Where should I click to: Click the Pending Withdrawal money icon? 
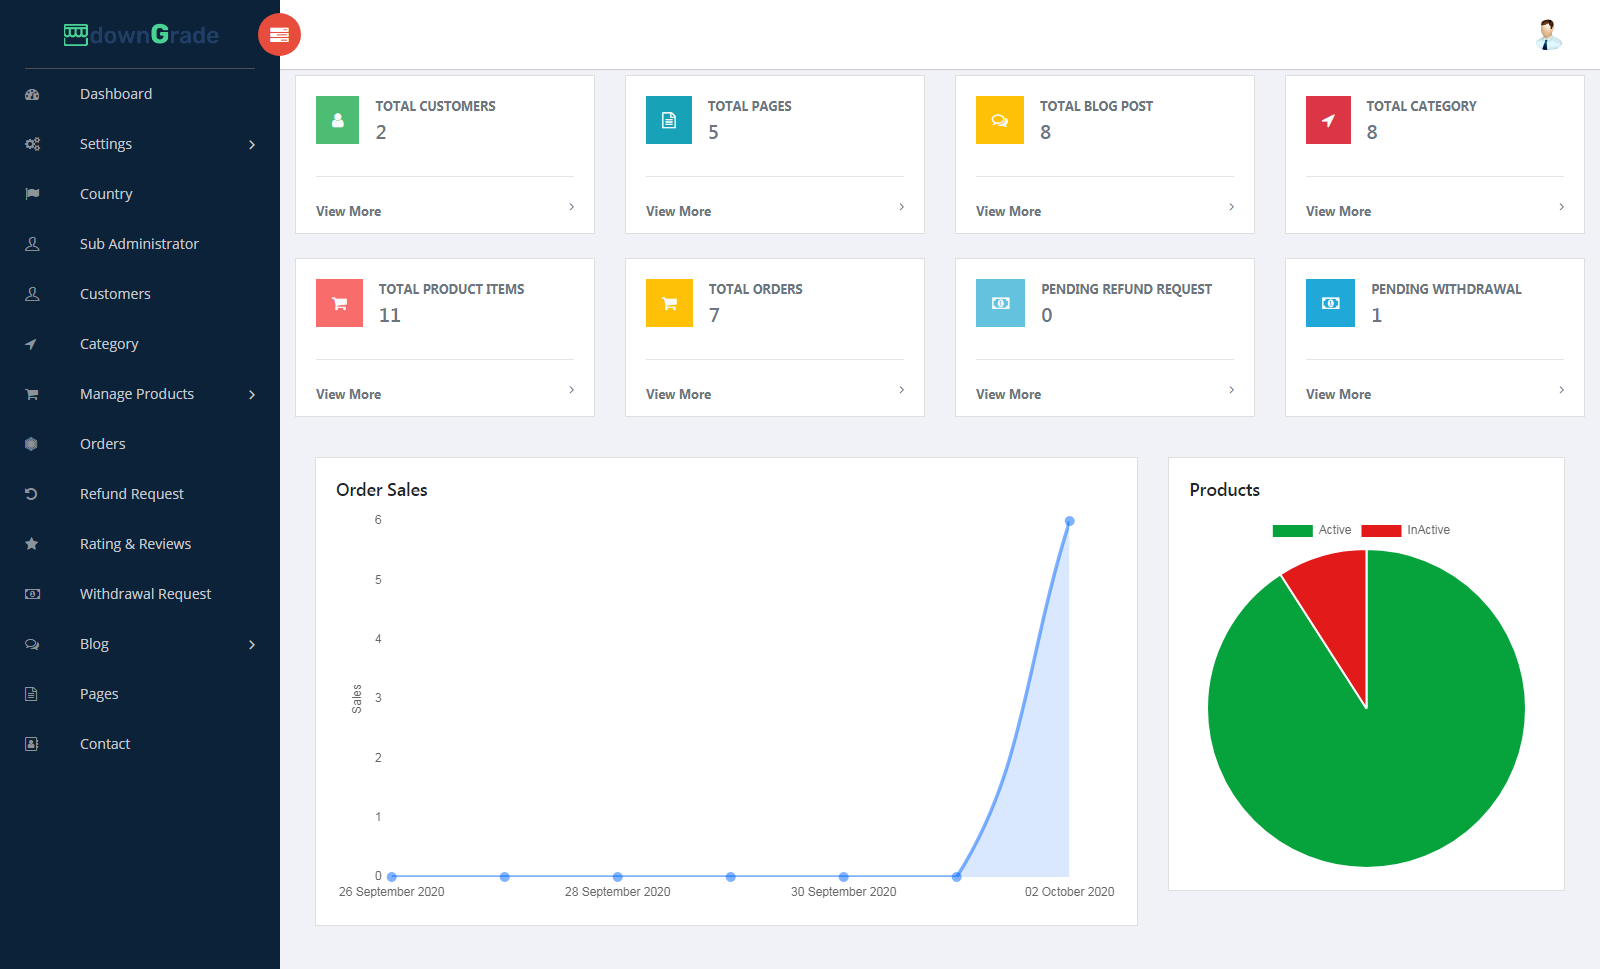1330,303
